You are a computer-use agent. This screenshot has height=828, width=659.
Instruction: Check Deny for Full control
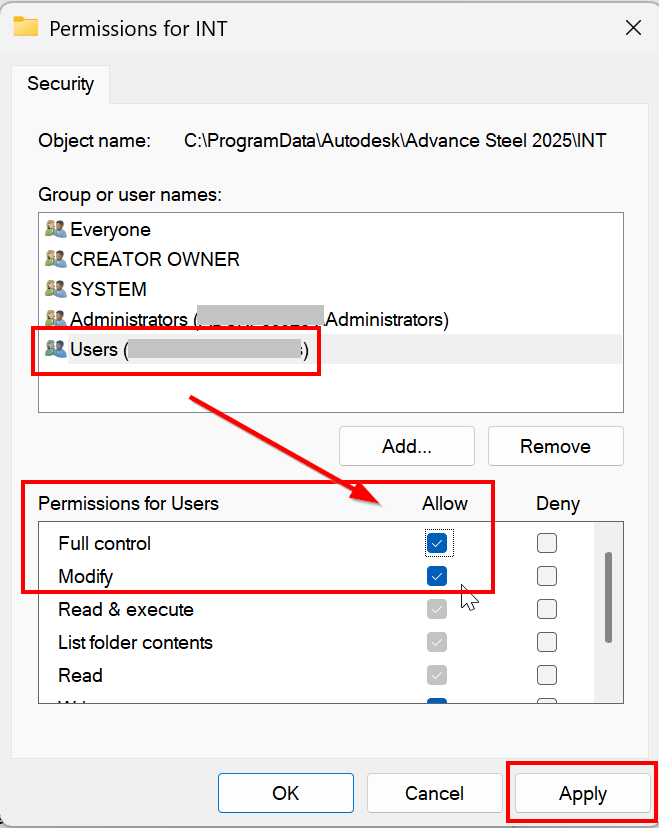pos(546,544)
